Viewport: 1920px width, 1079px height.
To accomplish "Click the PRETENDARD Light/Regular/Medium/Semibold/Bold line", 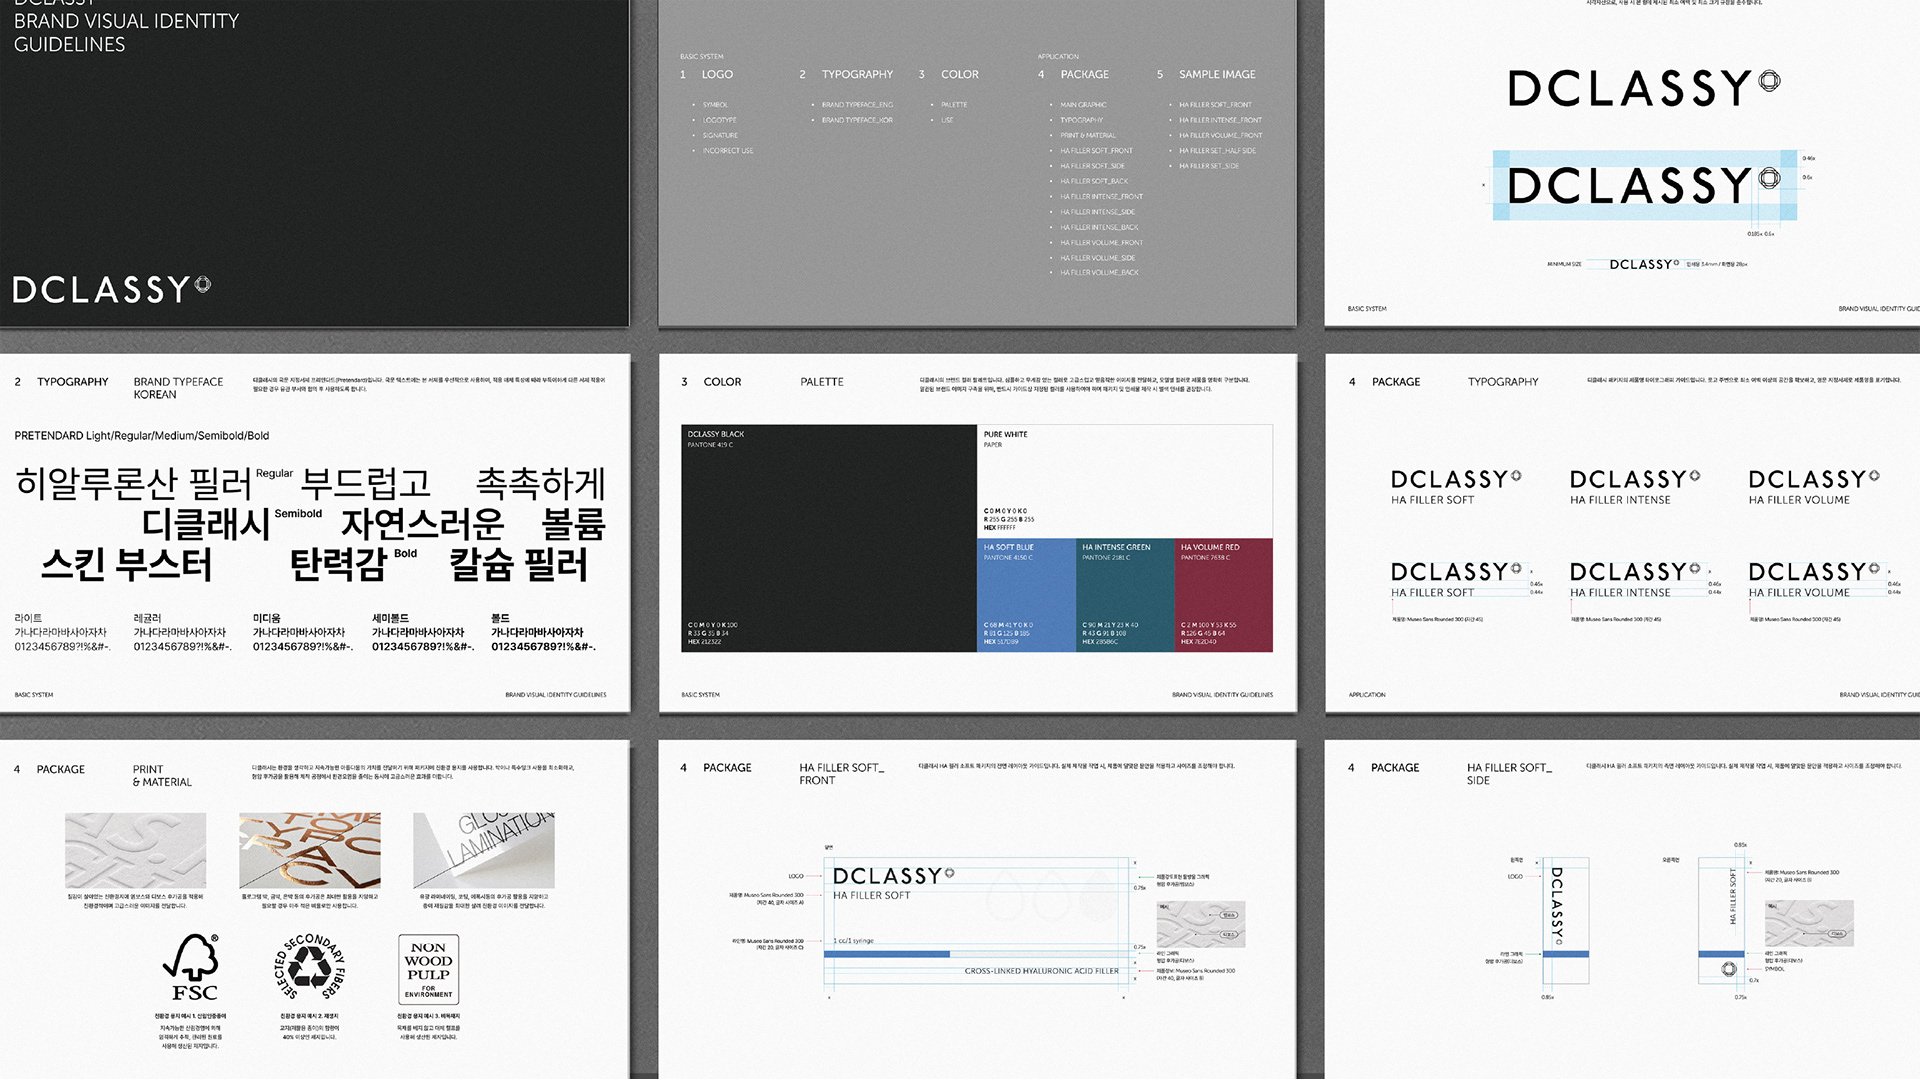I will click(x=141, y=436).
